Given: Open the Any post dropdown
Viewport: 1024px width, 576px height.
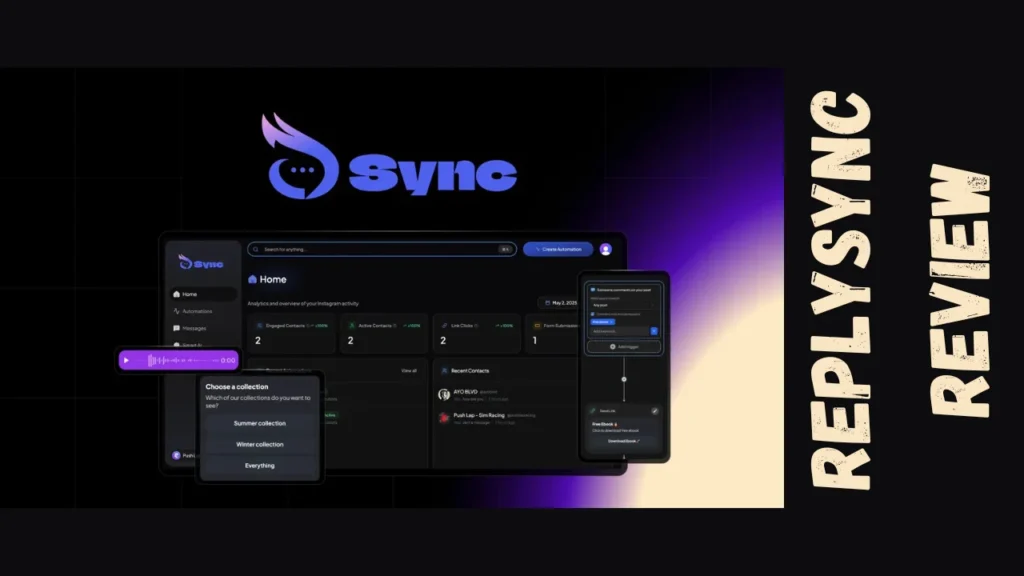Looking at the screenshot, I should click(622, 305).
